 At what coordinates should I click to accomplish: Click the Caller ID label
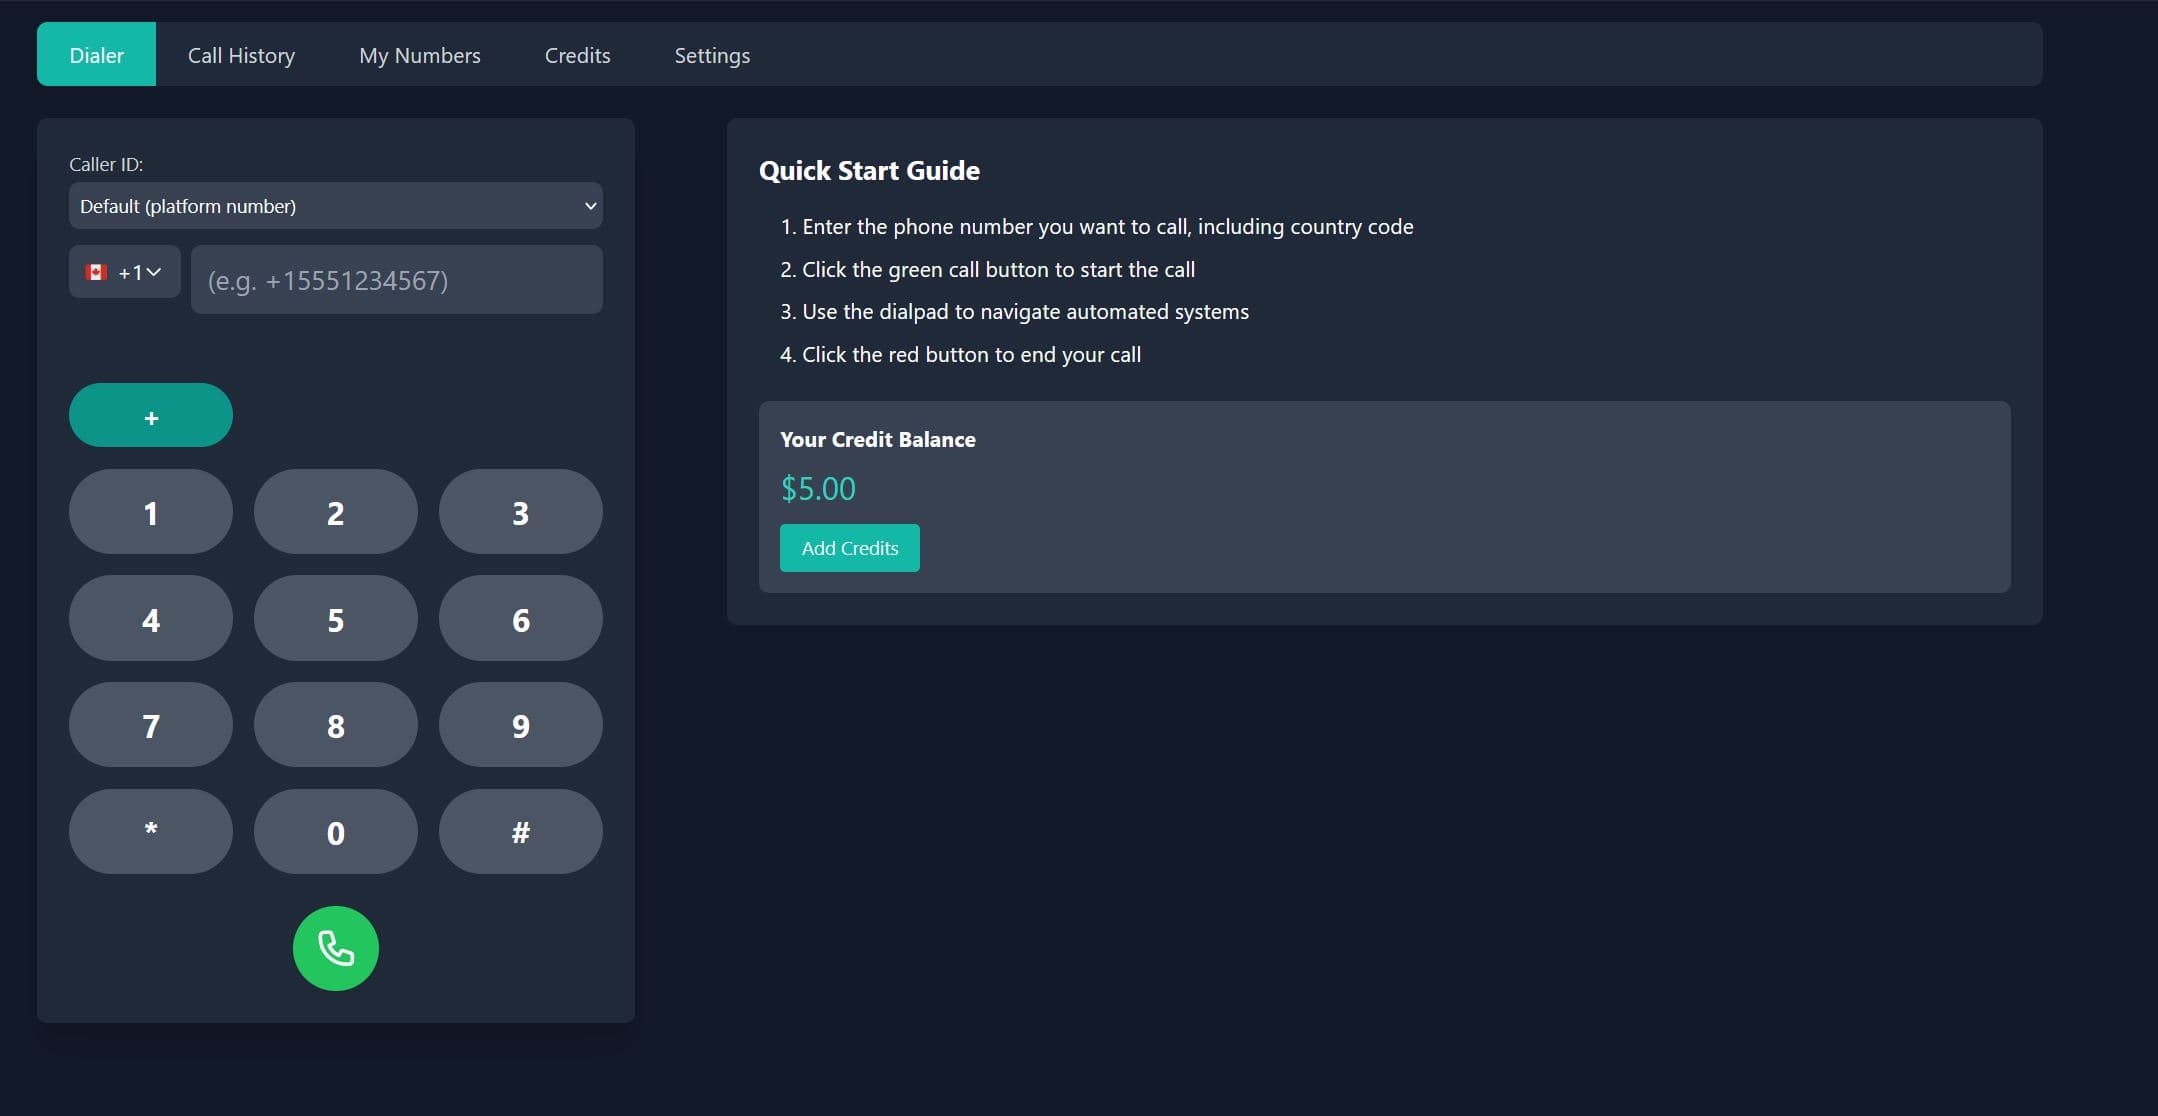point(106,164)
